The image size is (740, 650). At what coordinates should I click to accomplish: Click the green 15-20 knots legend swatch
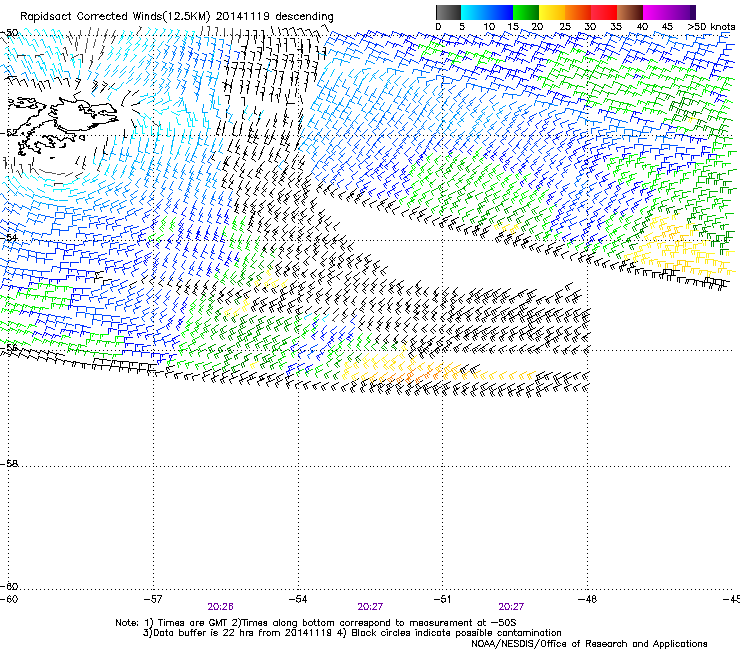[x=526, y=12]
